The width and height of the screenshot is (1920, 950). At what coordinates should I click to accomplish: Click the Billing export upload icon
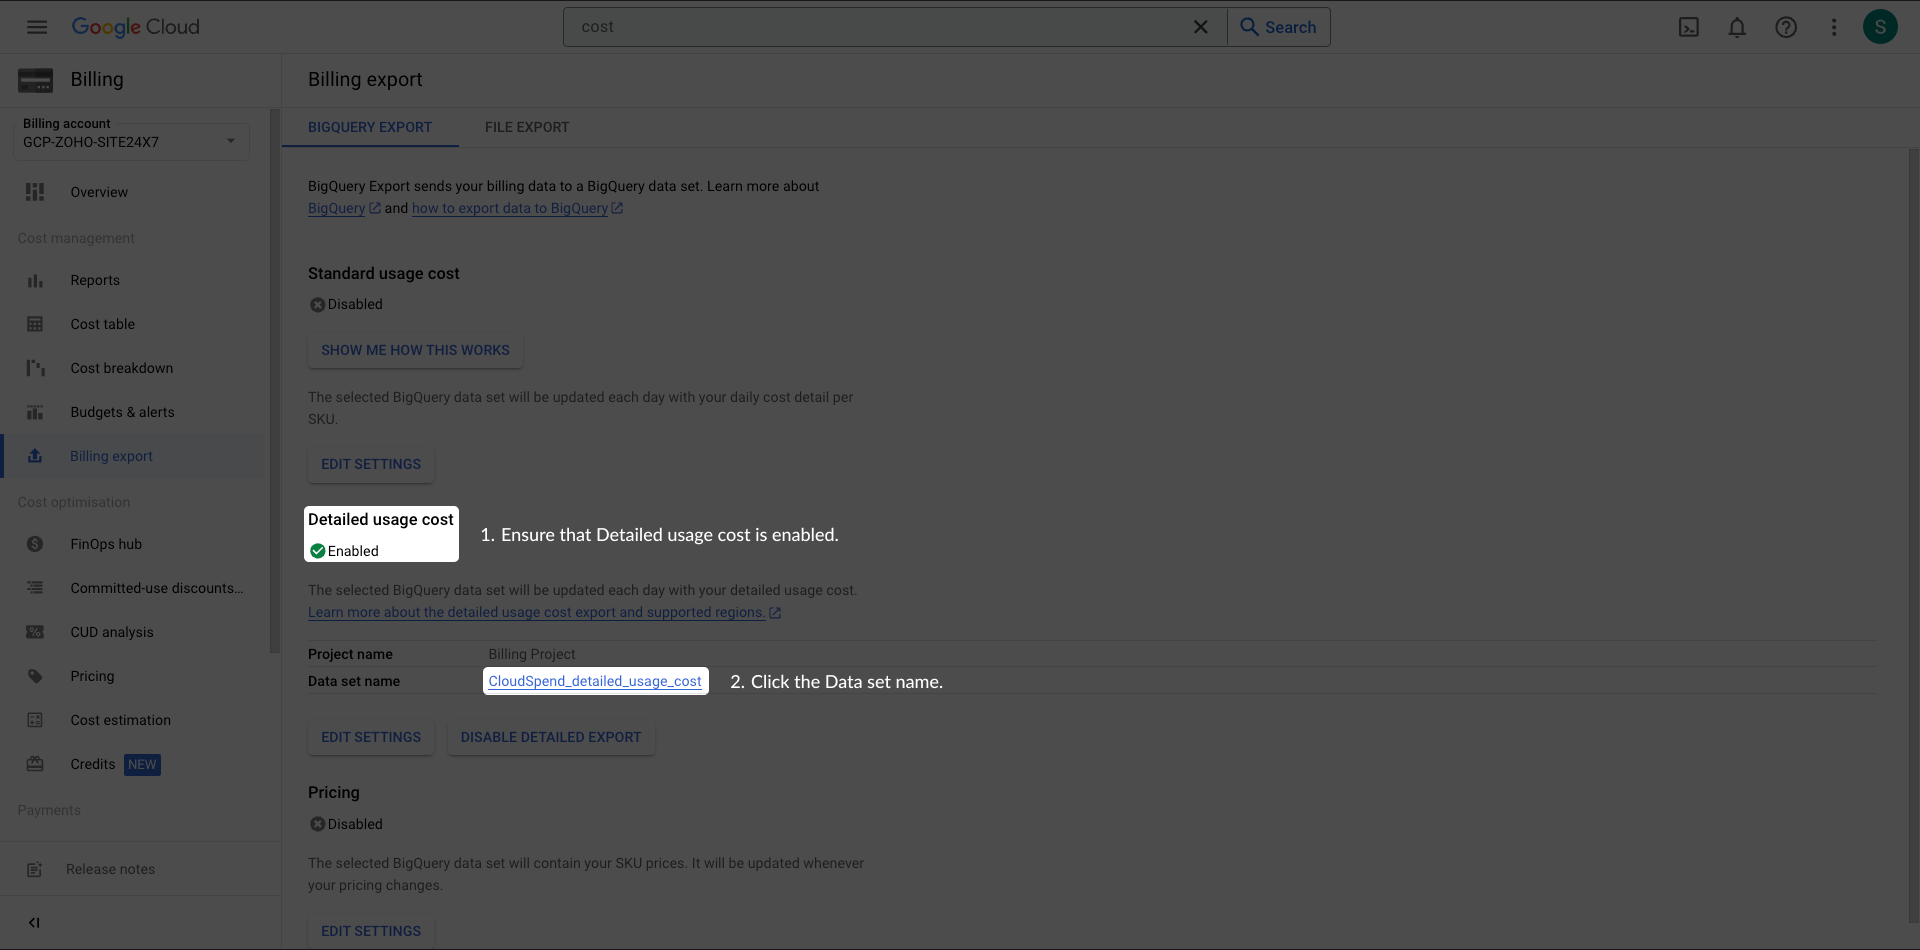[x=35, y=456]
